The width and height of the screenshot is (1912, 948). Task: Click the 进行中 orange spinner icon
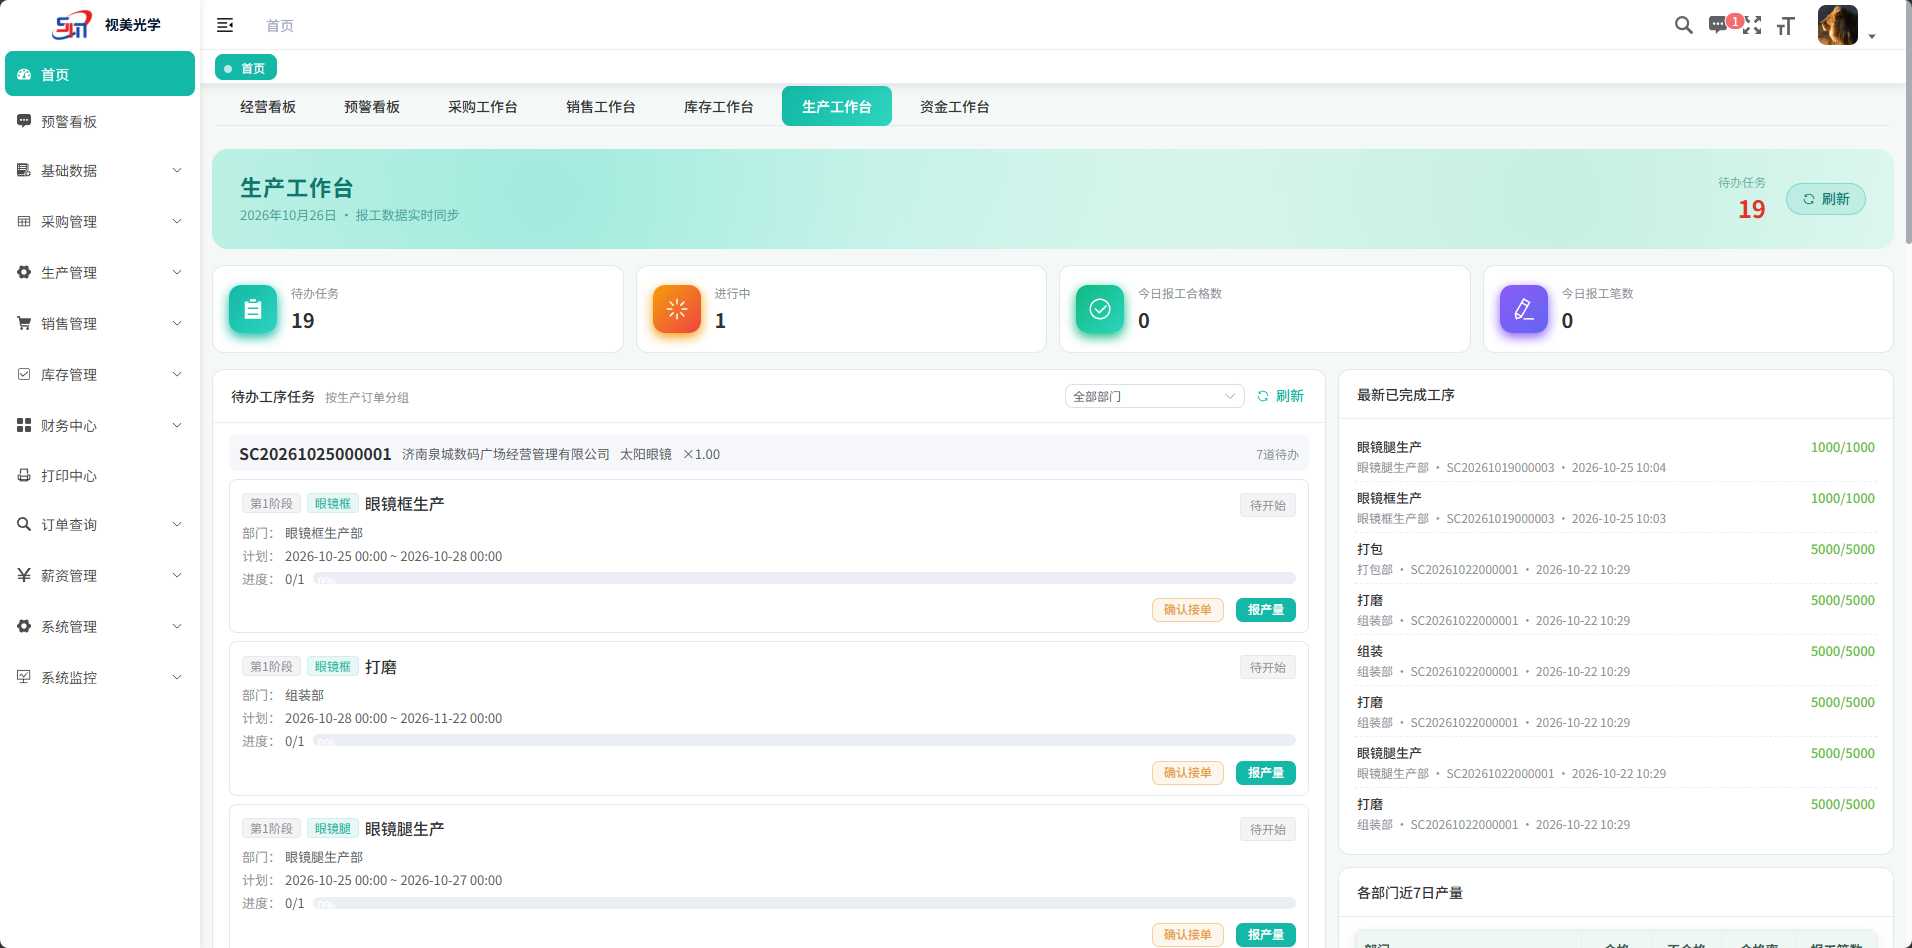pos(677,309)
